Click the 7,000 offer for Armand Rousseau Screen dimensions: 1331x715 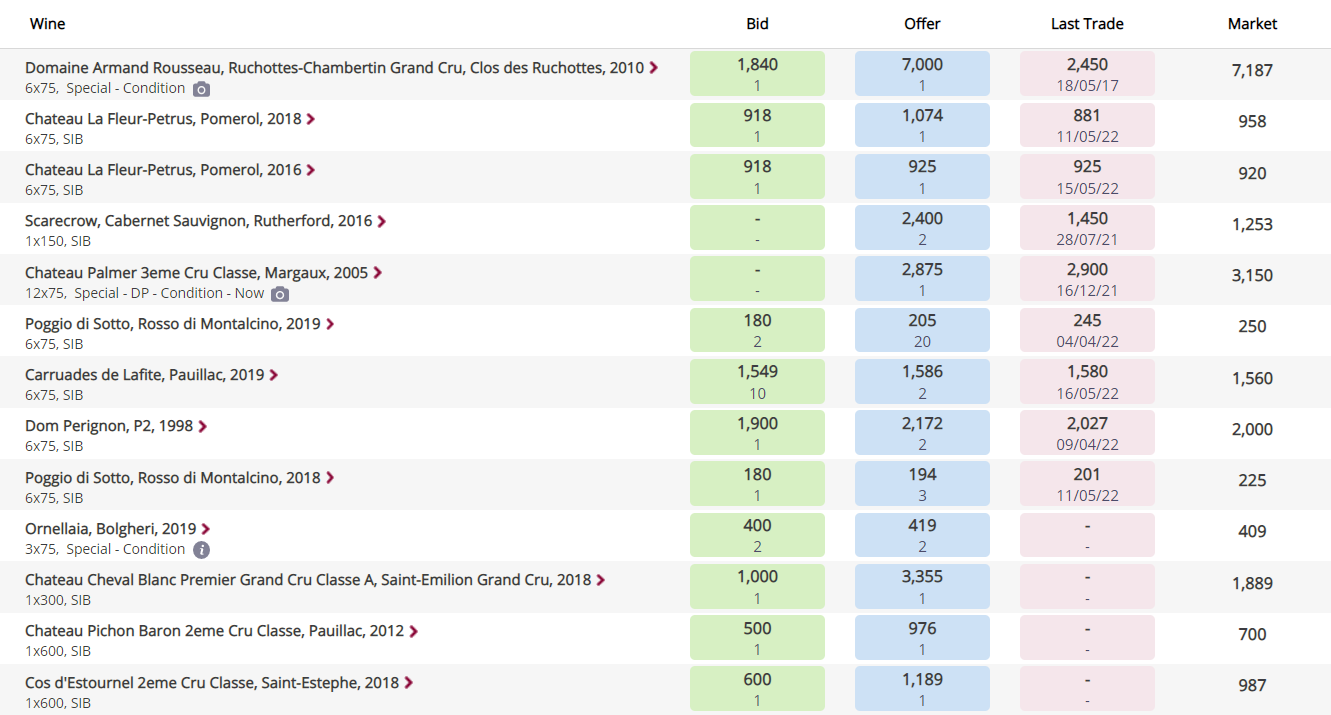point(922,74)
